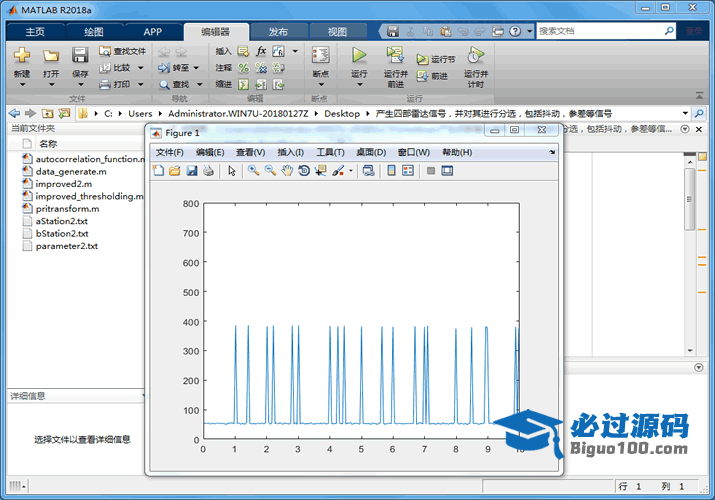Viewport: 715px width, 500px height.
Task: Click the 打开 (Open) folder icon
Action: 51,56
